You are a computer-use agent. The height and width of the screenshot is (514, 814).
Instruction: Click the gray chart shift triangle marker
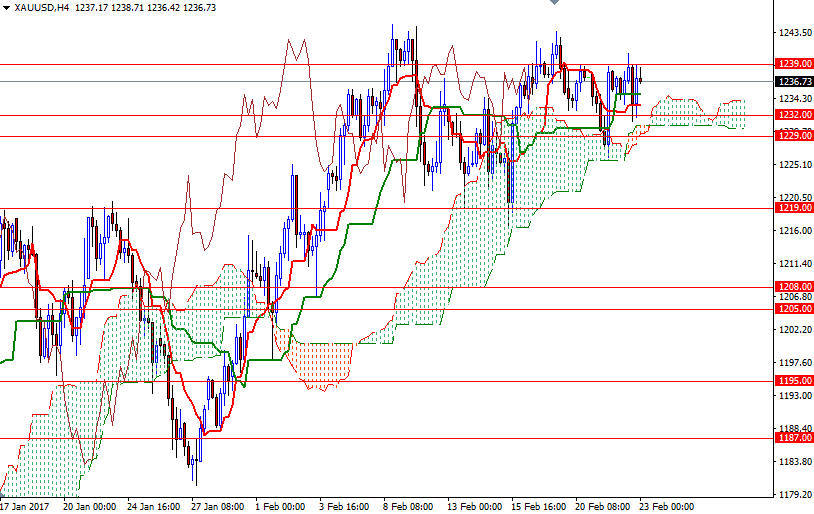coord(554,4)
